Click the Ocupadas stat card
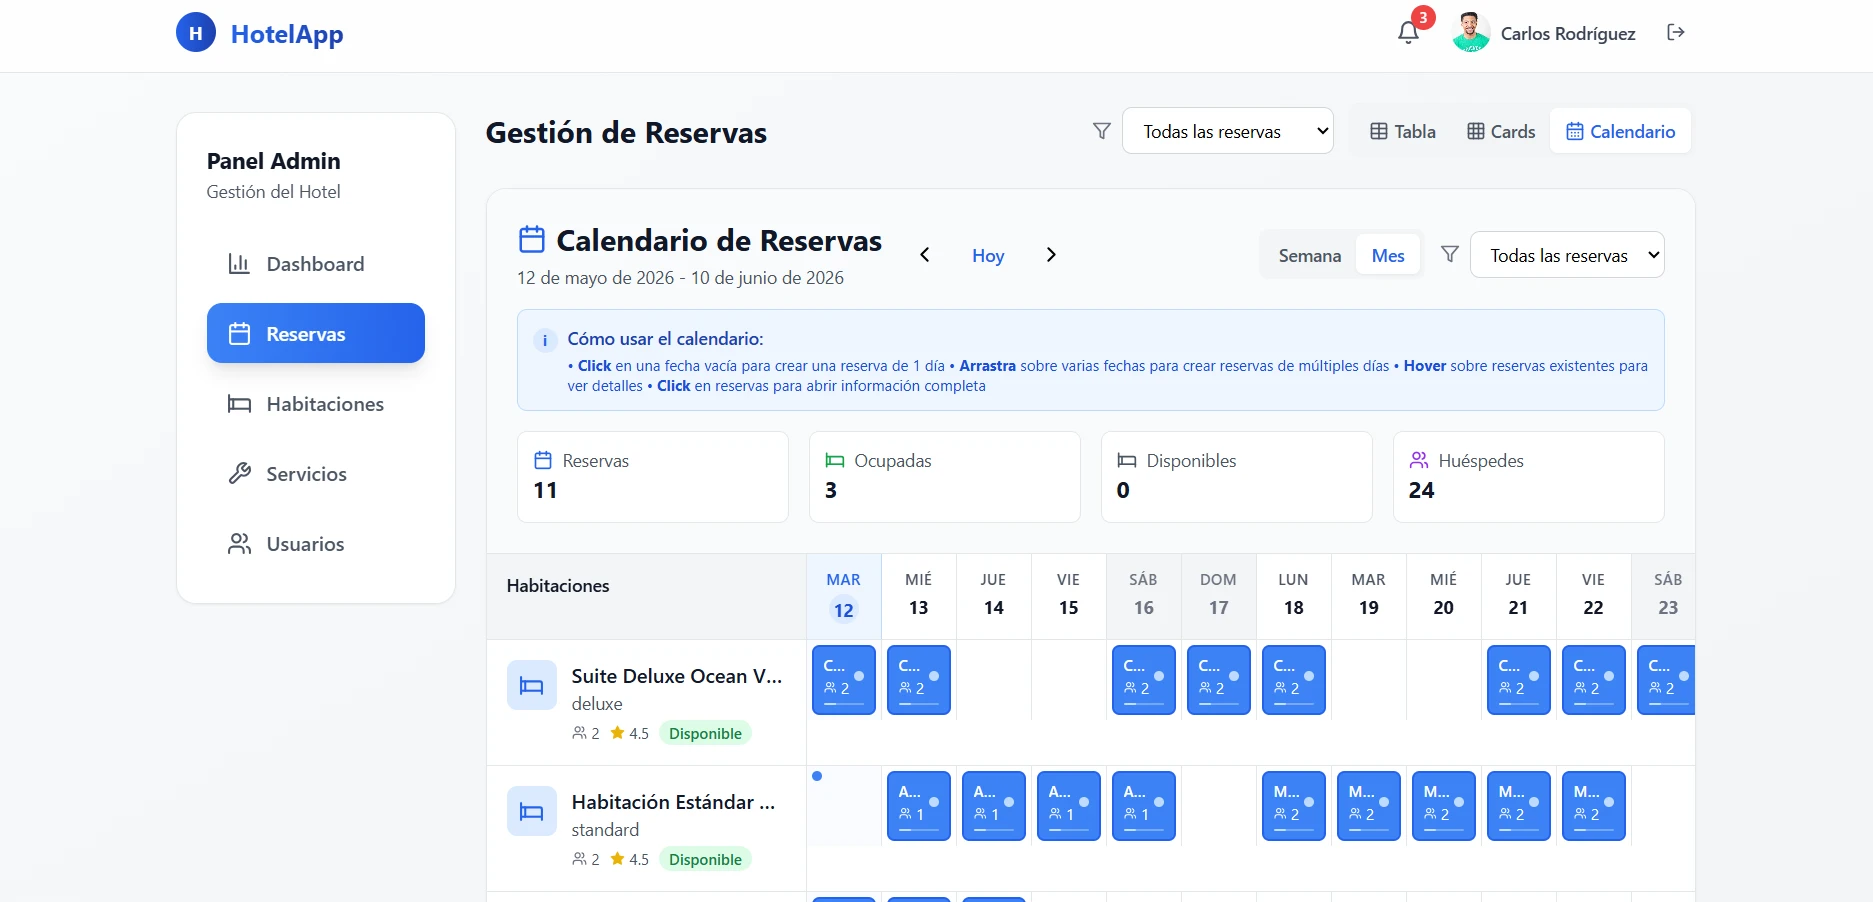This screenshot has height=902, width=1873. (945, 477)
